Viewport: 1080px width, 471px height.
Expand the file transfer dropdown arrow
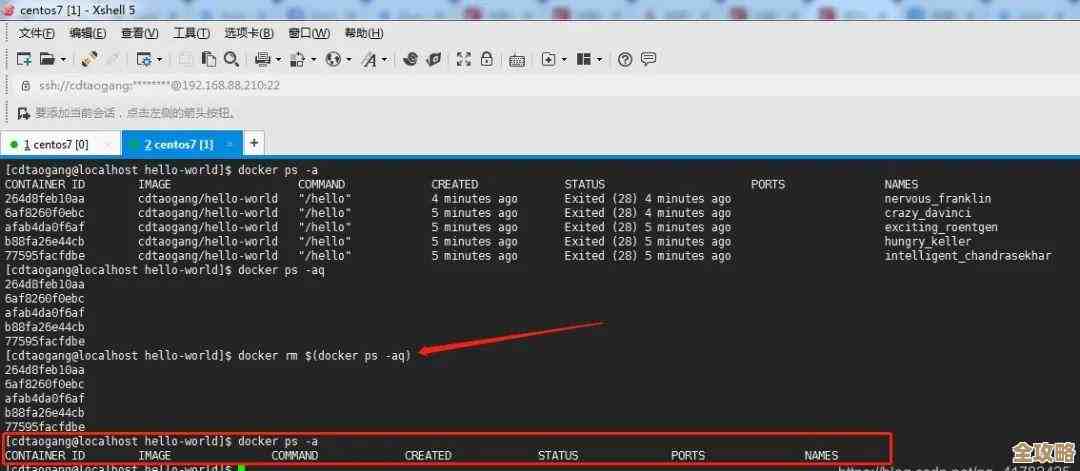[x=313, y=60]
